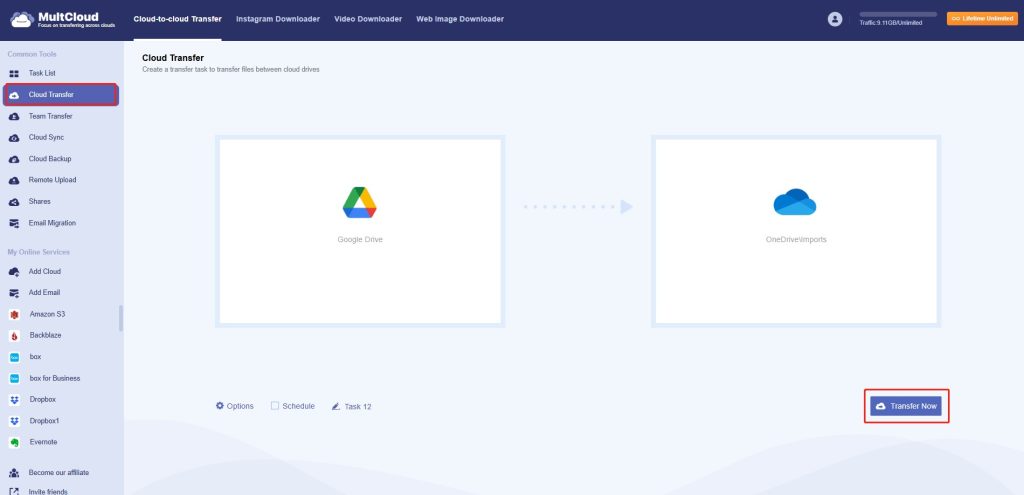The width and height of the screenshot is (1024, 495).
Task: Click the Team Transfer cloud icon
Action: point(14,116)
